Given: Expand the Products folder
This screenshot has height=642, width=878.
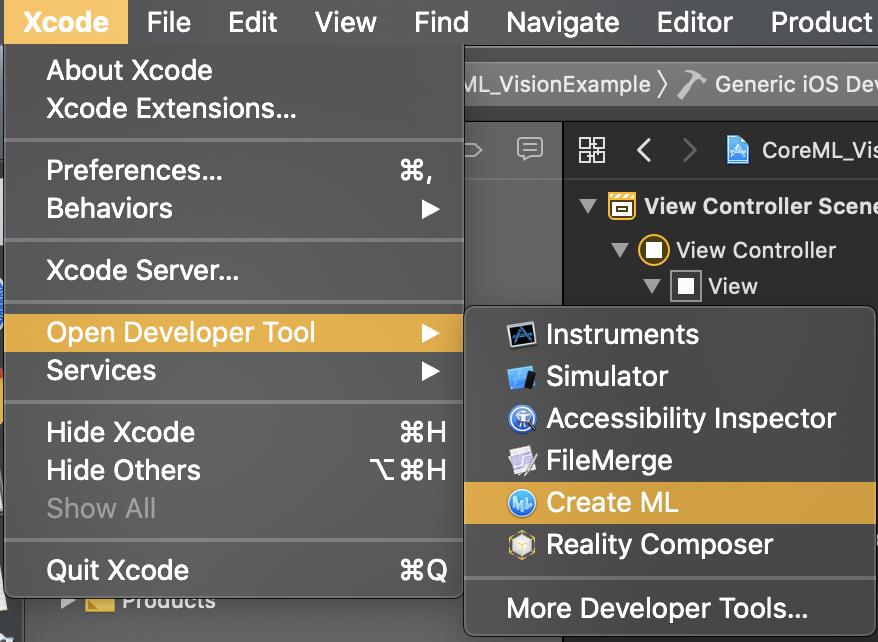Looking at the screenshot, I should click(x=68, y=602).
